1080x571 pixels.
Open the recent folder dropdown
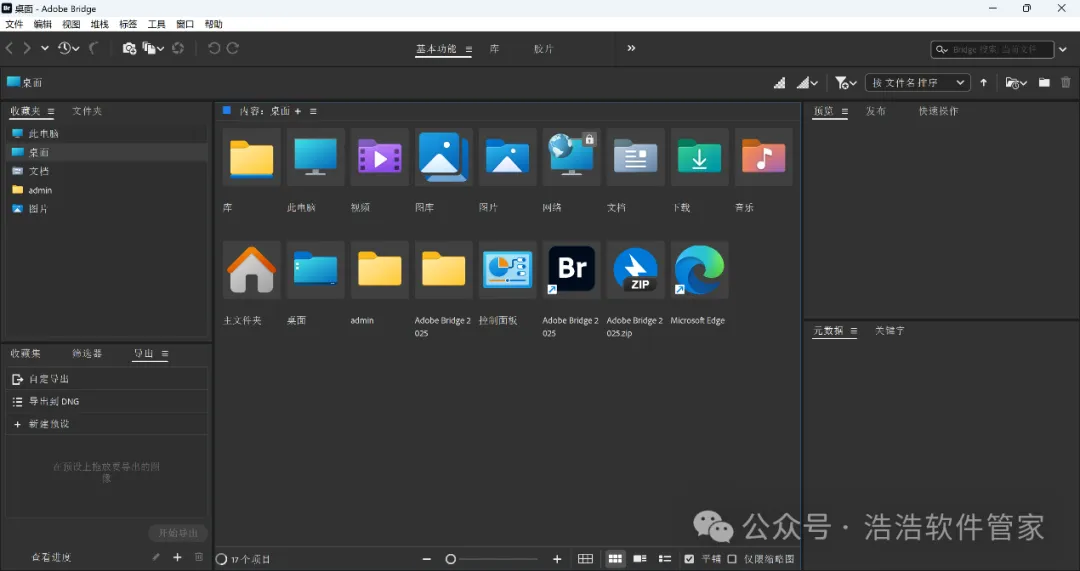[x=1016, y=83]
